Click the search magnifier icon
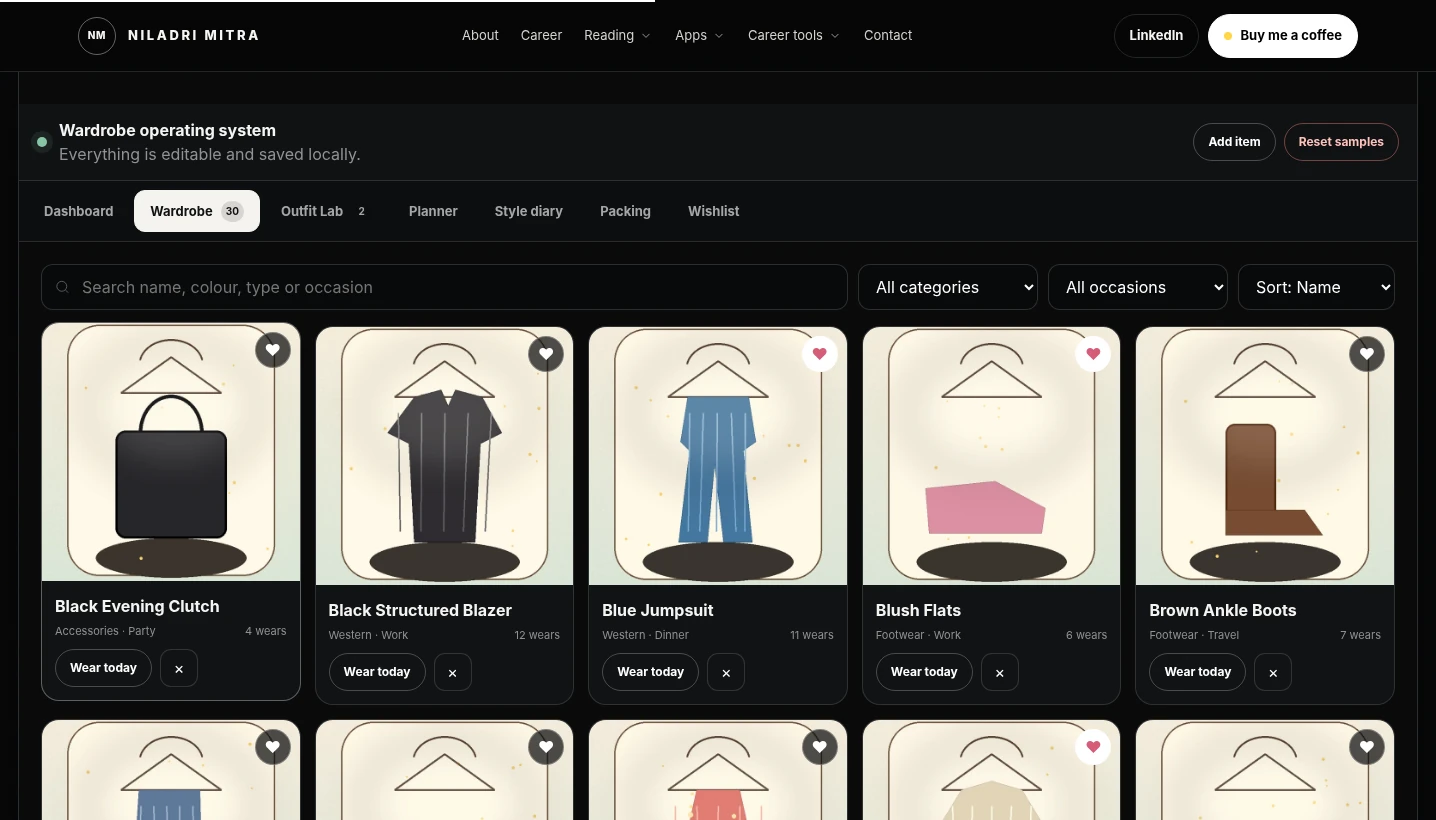This screenshot has width=1436, height=820. 63,287
